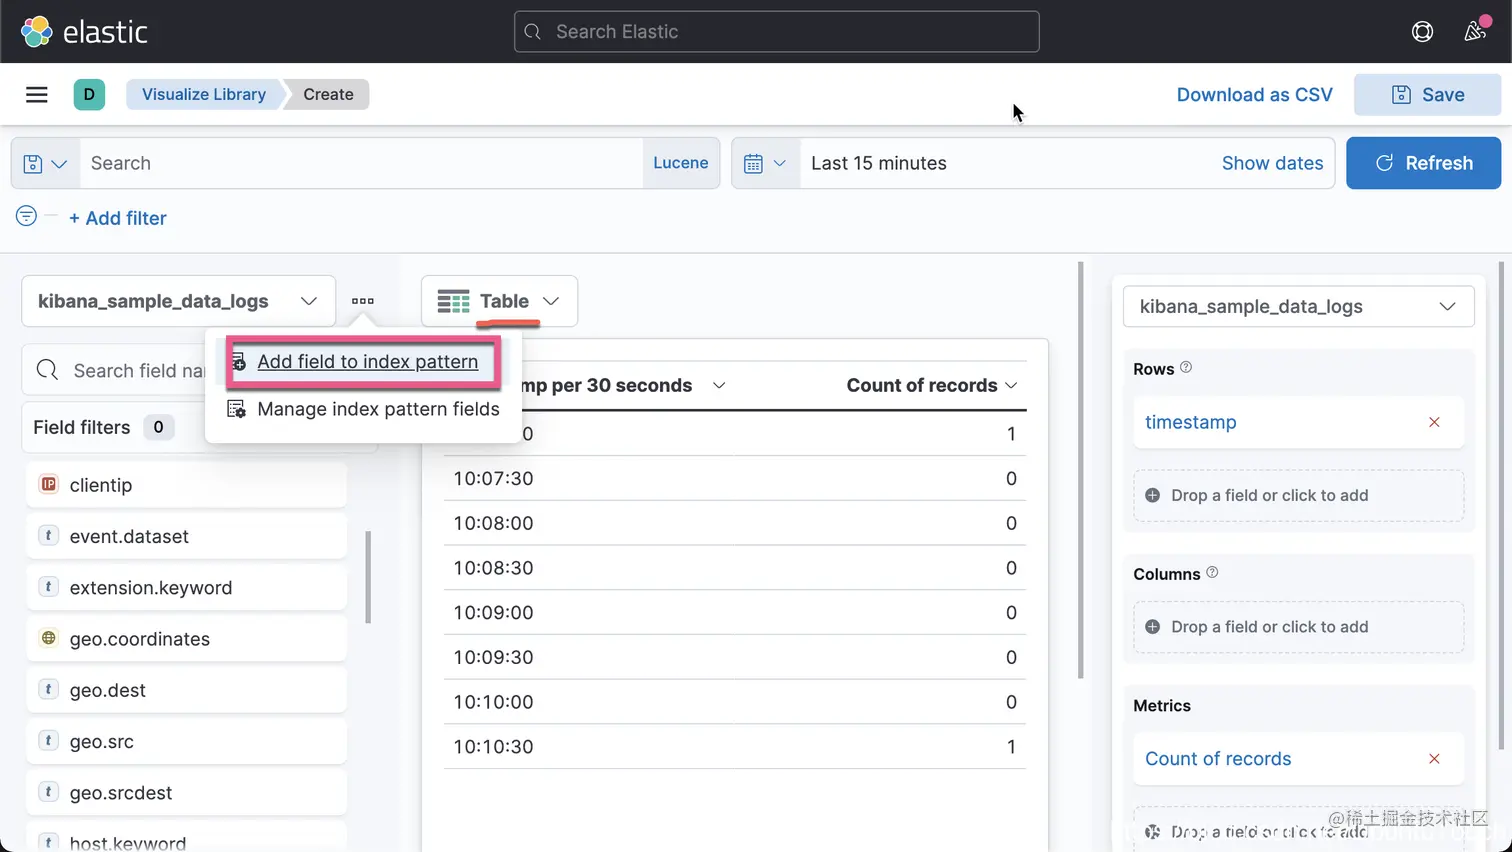Select the geo.src field
Image resolution: width=1512 pixels, height=852 pixels.
tap(186, 741)
